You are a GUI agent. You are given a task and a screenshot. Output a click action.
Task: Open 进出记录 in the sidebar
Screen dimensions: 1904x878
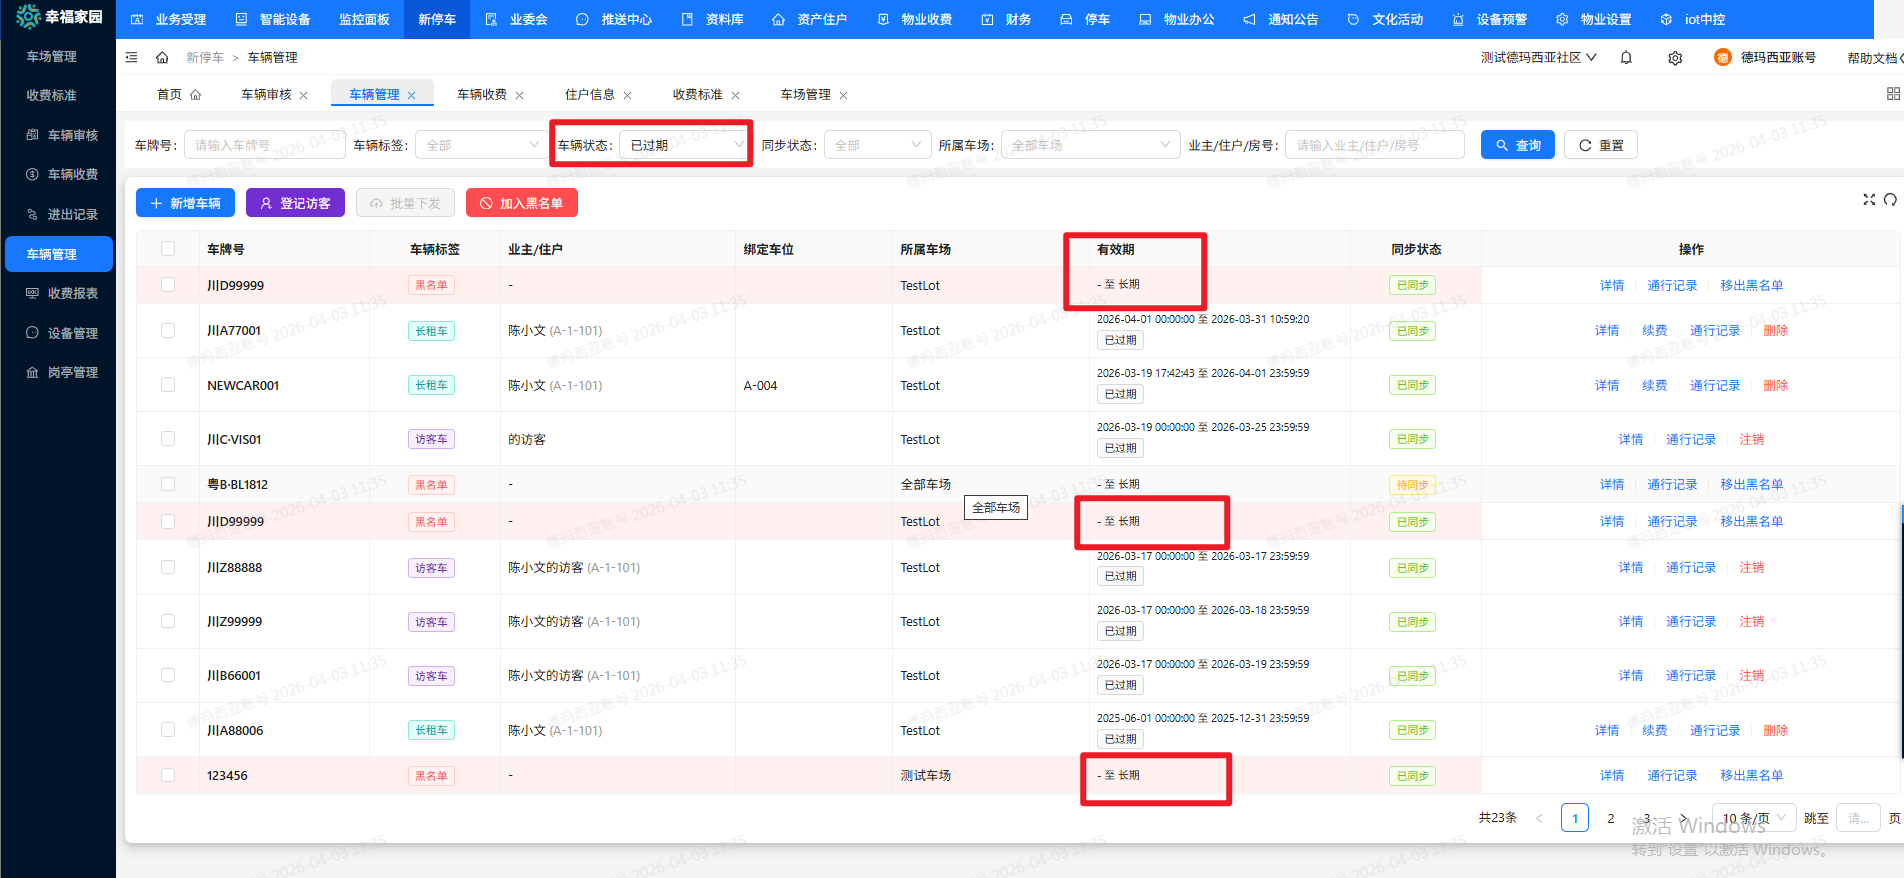click(72, 215)
